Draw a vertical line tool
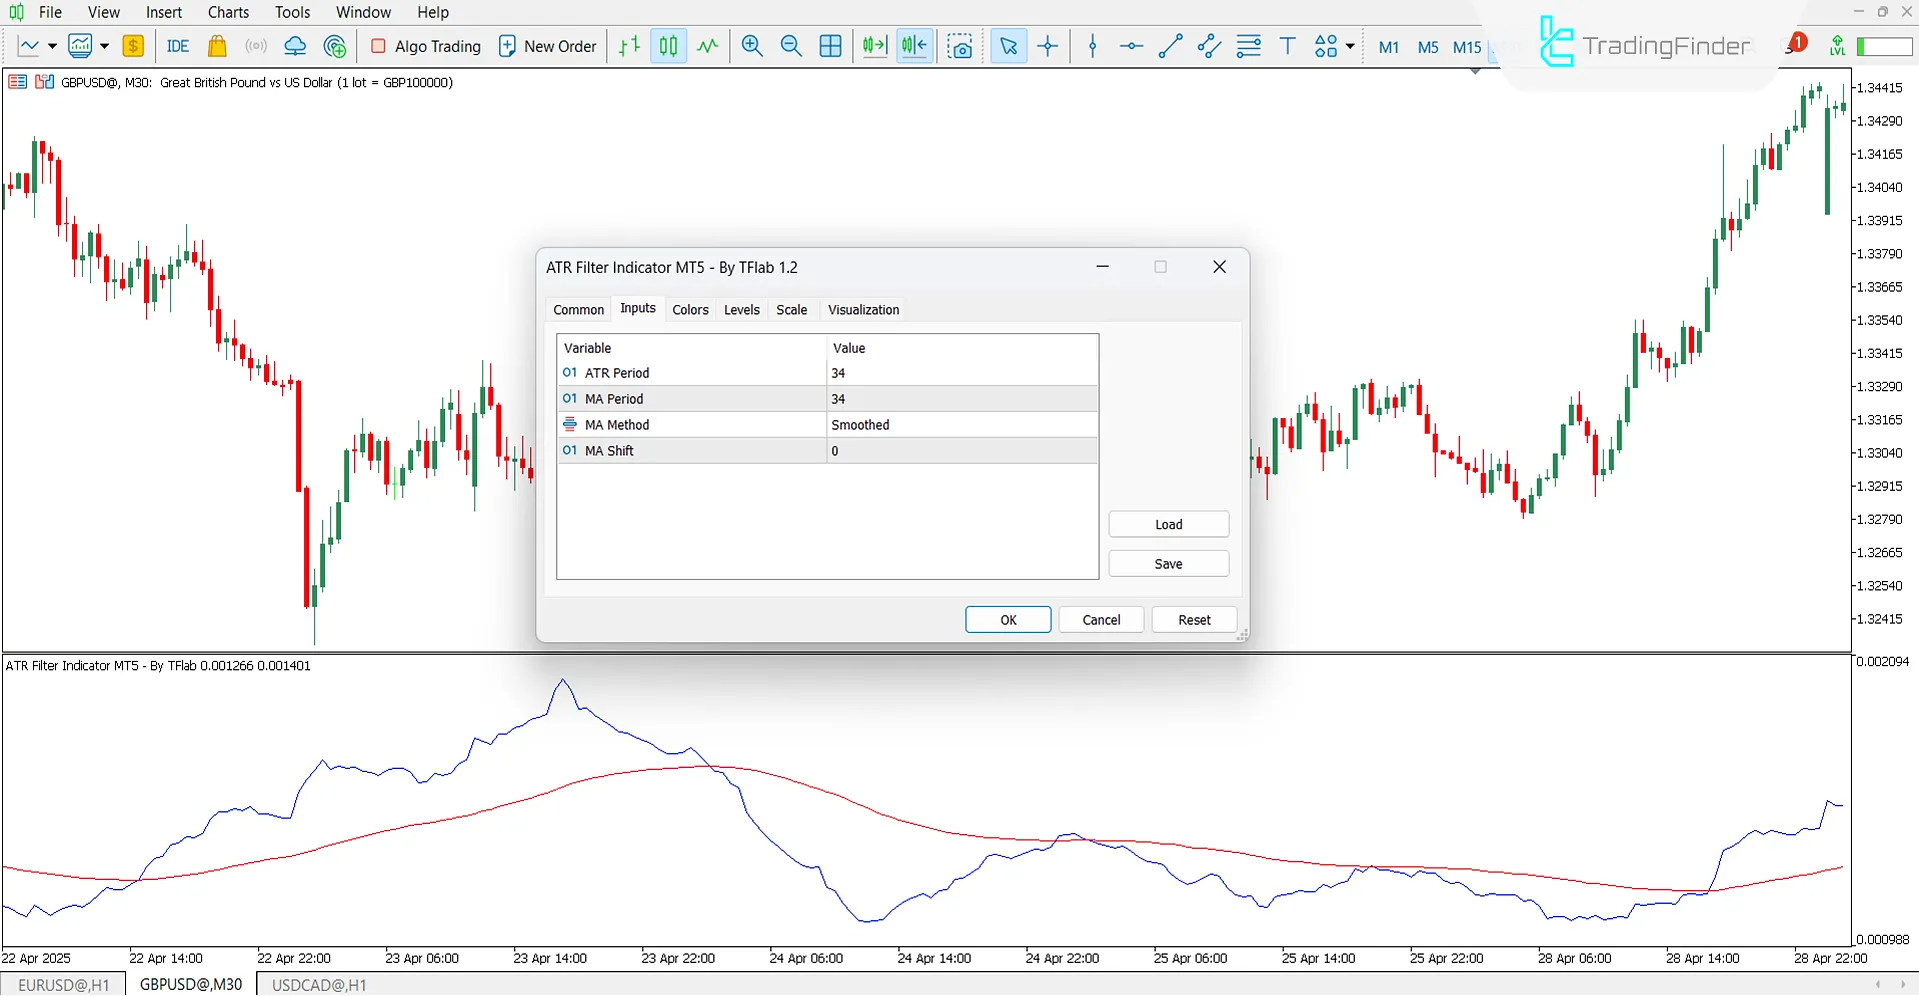Screen dimensions: 1919x996 pos(1093,46)
